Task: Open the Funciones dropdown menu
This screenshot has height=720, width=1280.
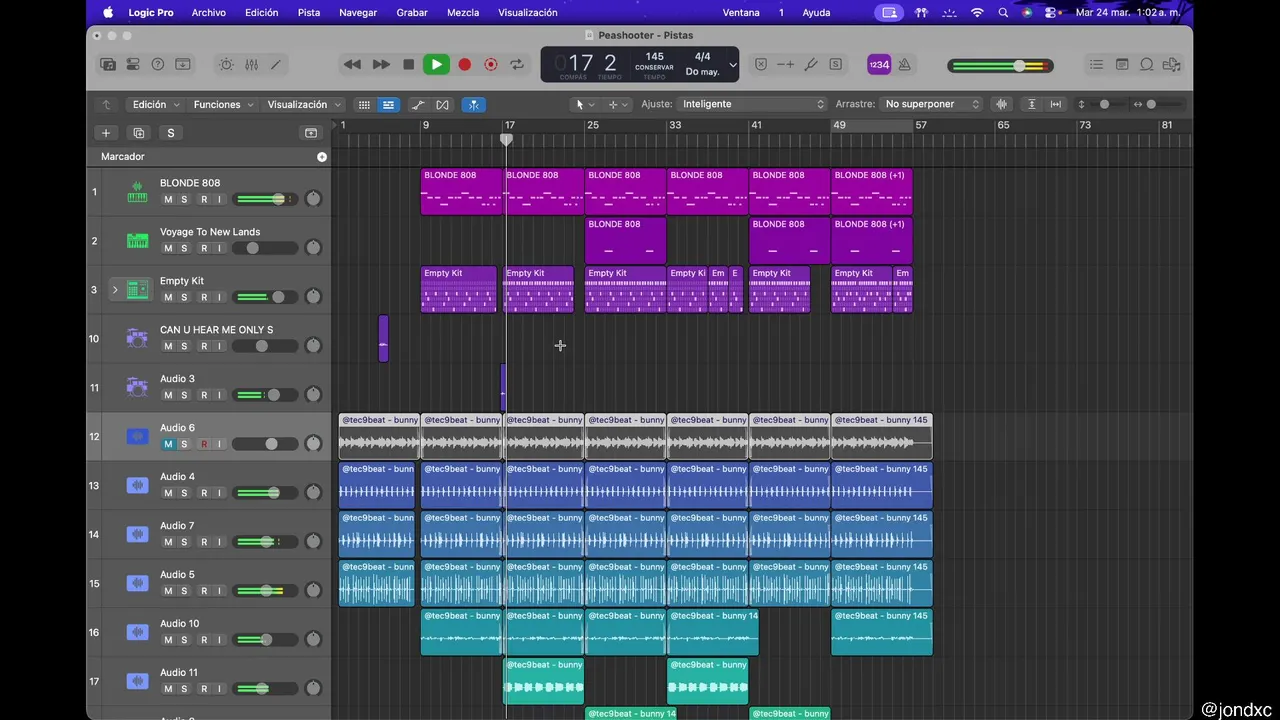Action: coord(224,104)
